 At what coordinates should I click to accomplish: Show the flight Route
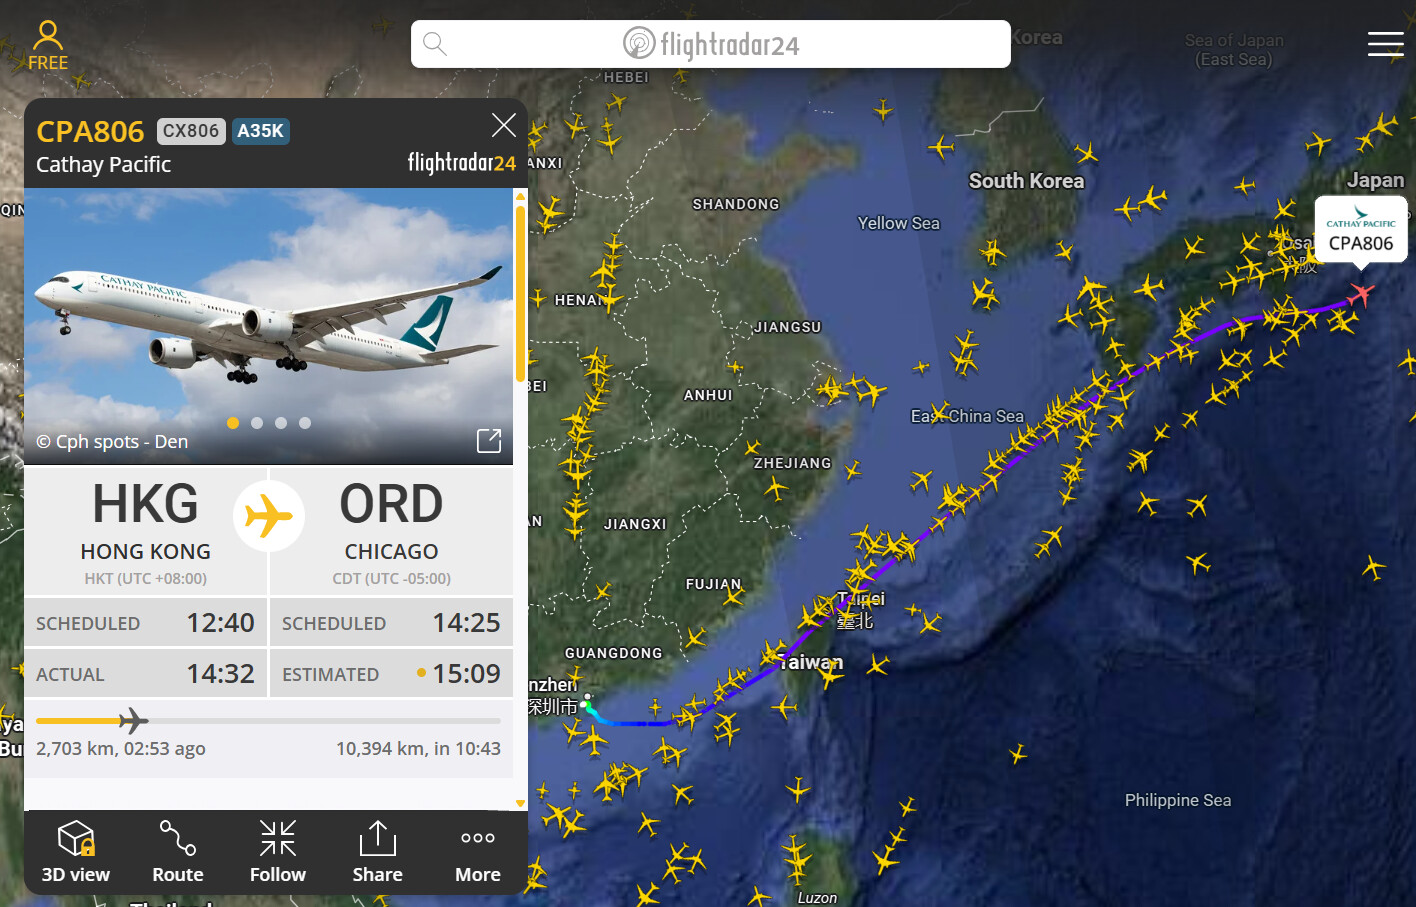pyautogui.click(x=178, y=852)
